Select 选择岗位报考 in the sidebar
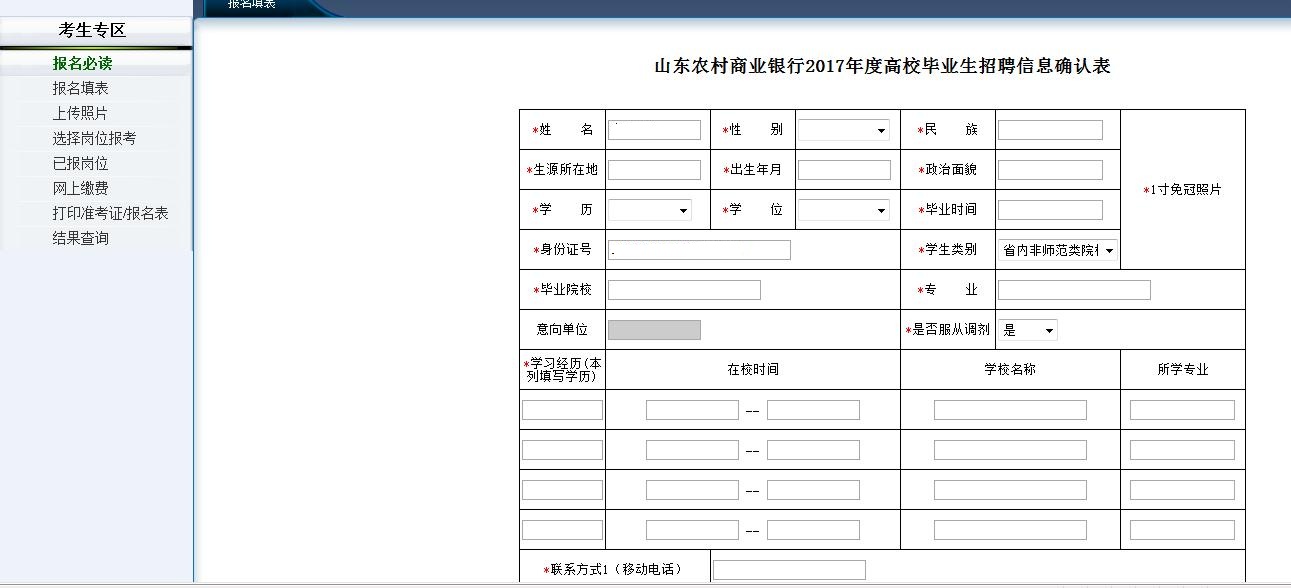Screen dimensions: 1291x588 tap(94, 138)
